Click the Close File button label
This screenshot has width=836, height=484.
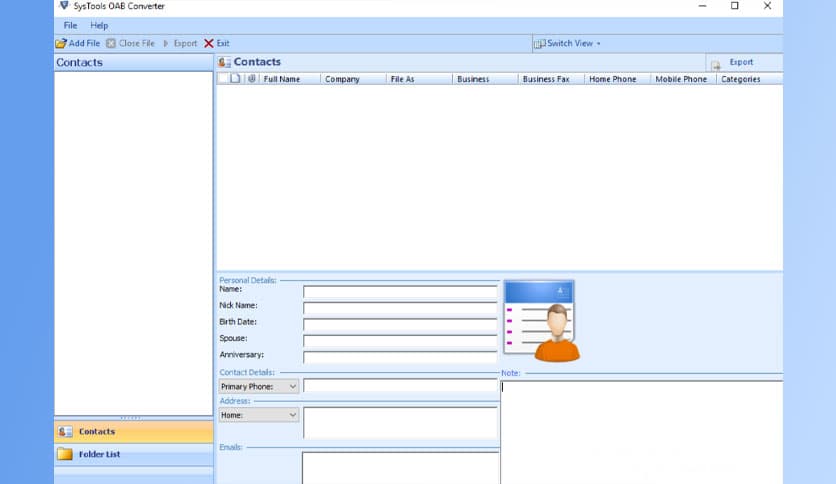[x=136, y=43]
